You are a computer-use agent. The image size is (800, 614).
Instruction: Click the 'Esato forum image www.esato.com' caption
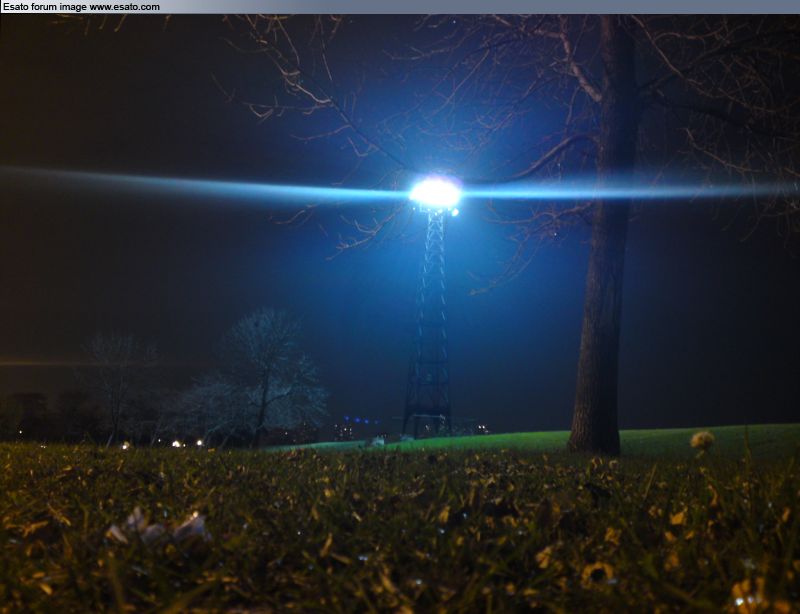click(82, 7)
